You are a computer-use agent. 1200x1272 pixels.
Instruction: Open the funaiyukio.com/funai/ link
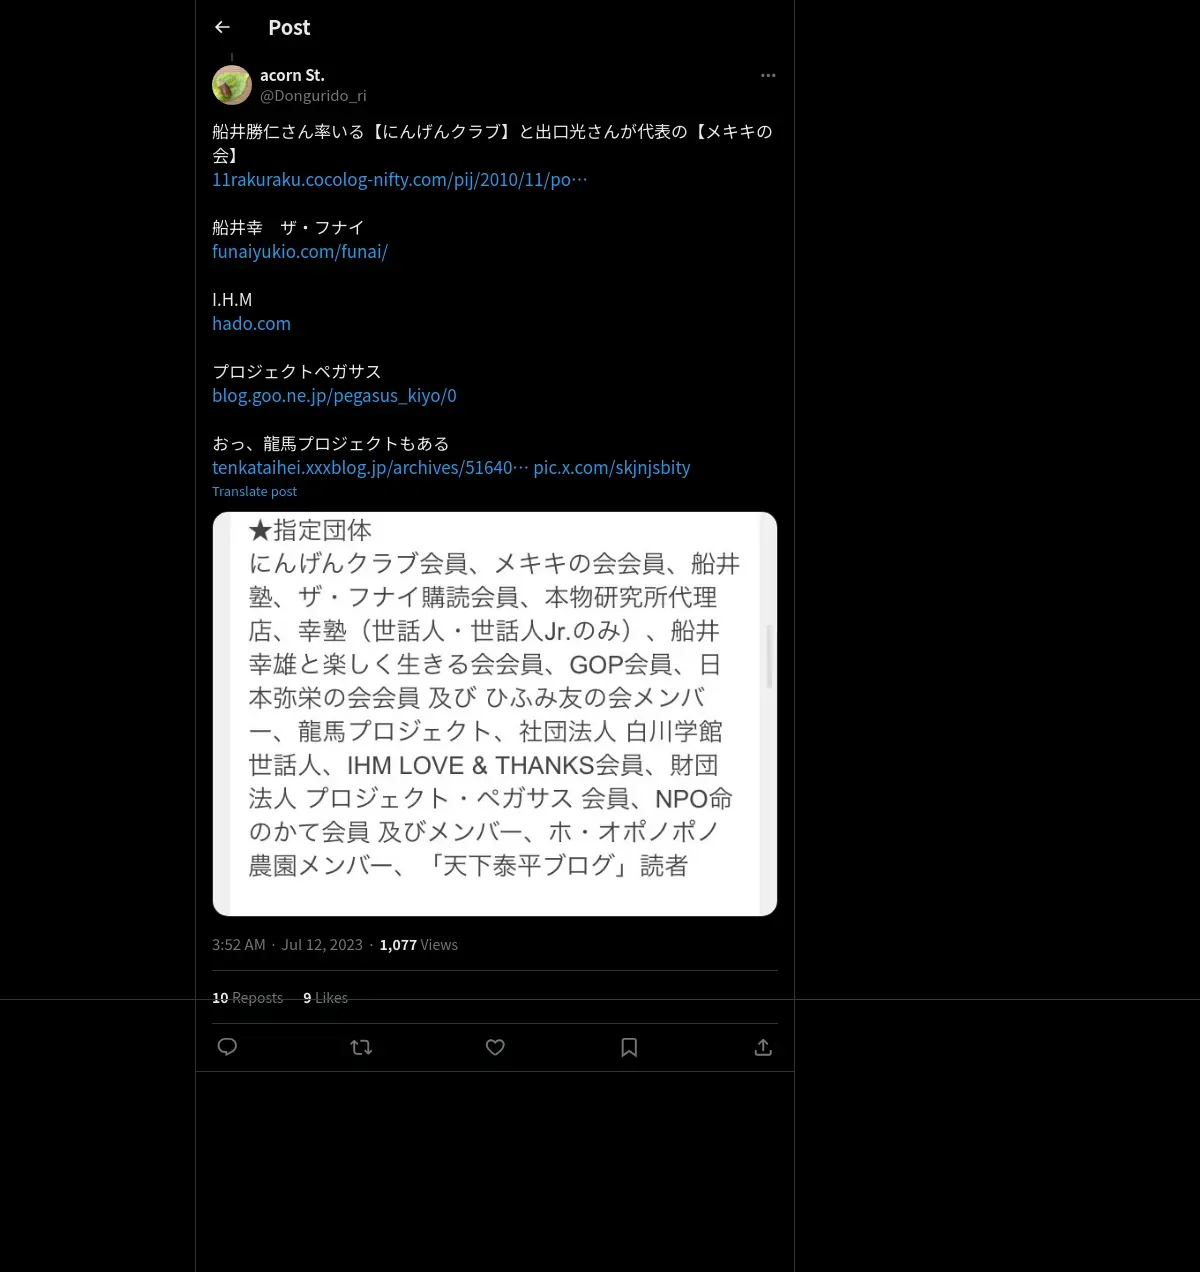(300, 252)
